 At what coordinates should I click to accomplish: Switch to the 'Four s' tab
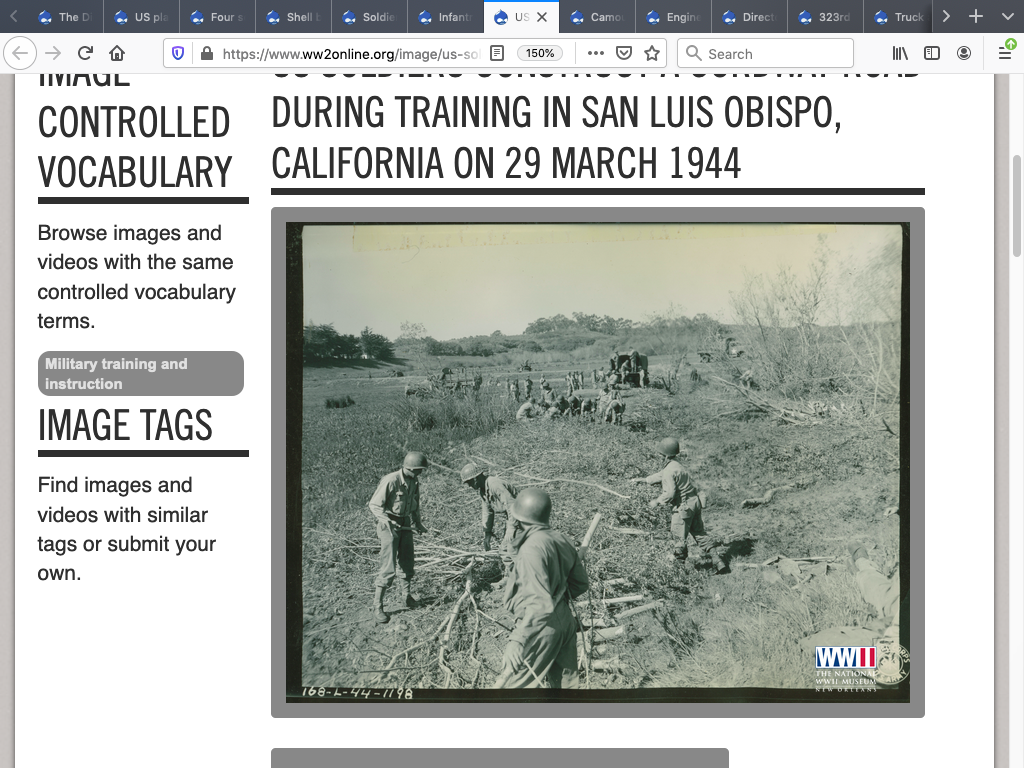(x=218, y=17)
